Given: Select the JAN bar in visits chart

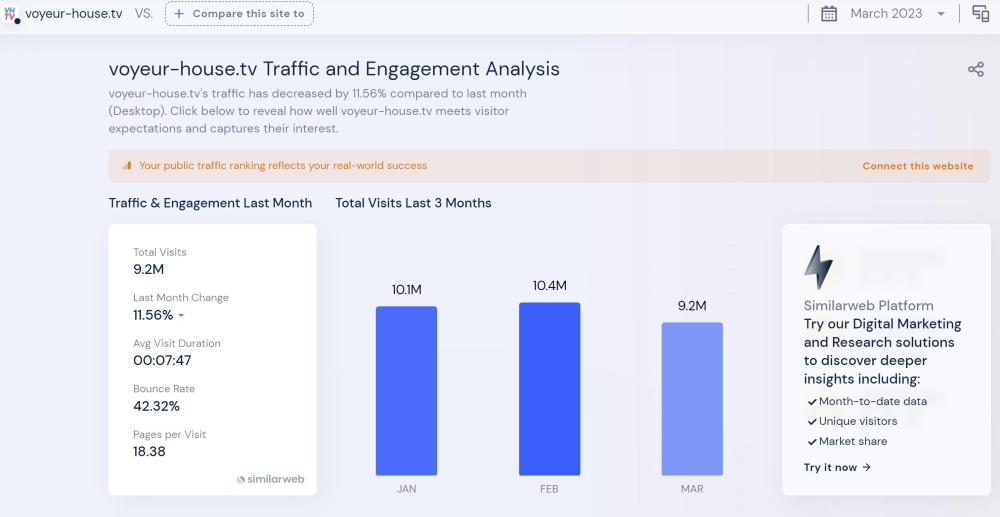Looking at the screenshot, I should click(x=406, y=390).
